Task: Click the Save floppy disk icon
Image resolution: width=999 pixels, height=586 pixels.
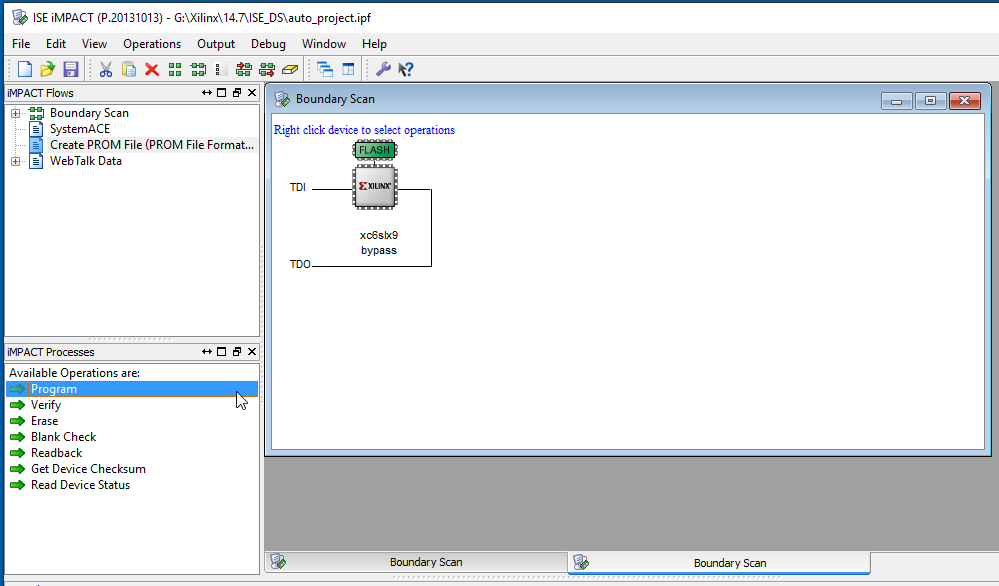Action: click(x=70, y=69)
